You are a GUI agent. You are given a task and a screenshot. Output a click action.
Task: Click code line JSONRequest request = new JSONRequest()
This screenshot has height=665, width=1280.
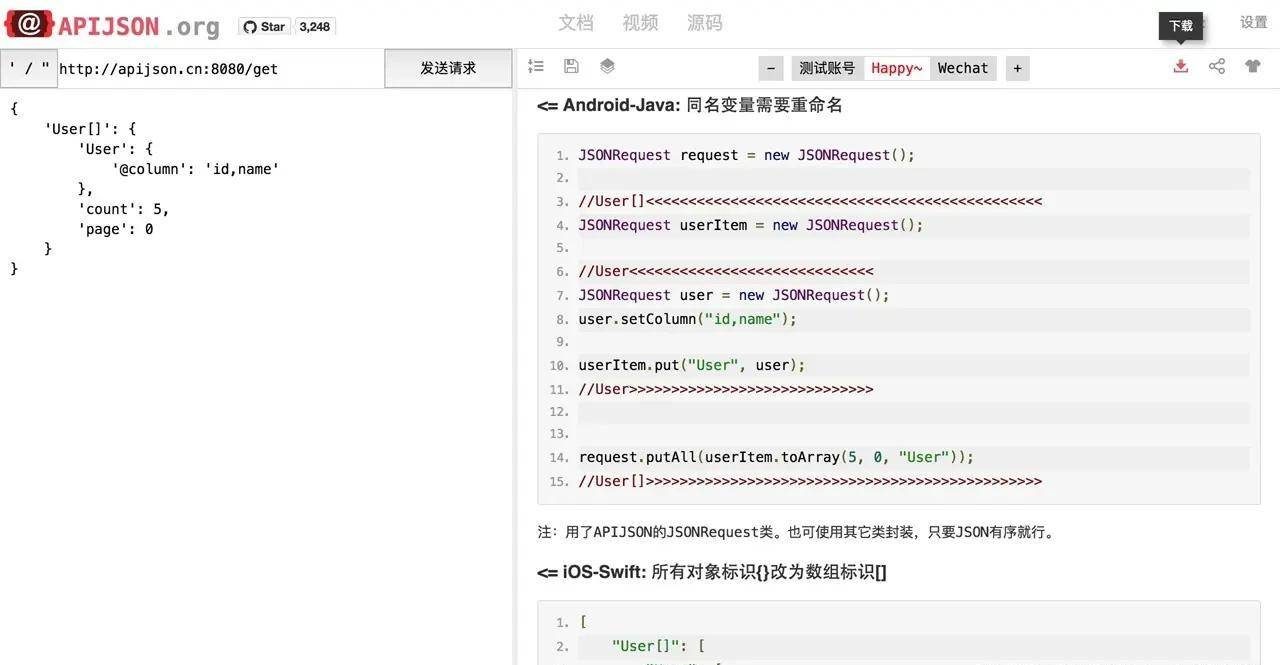pos(747,155)
